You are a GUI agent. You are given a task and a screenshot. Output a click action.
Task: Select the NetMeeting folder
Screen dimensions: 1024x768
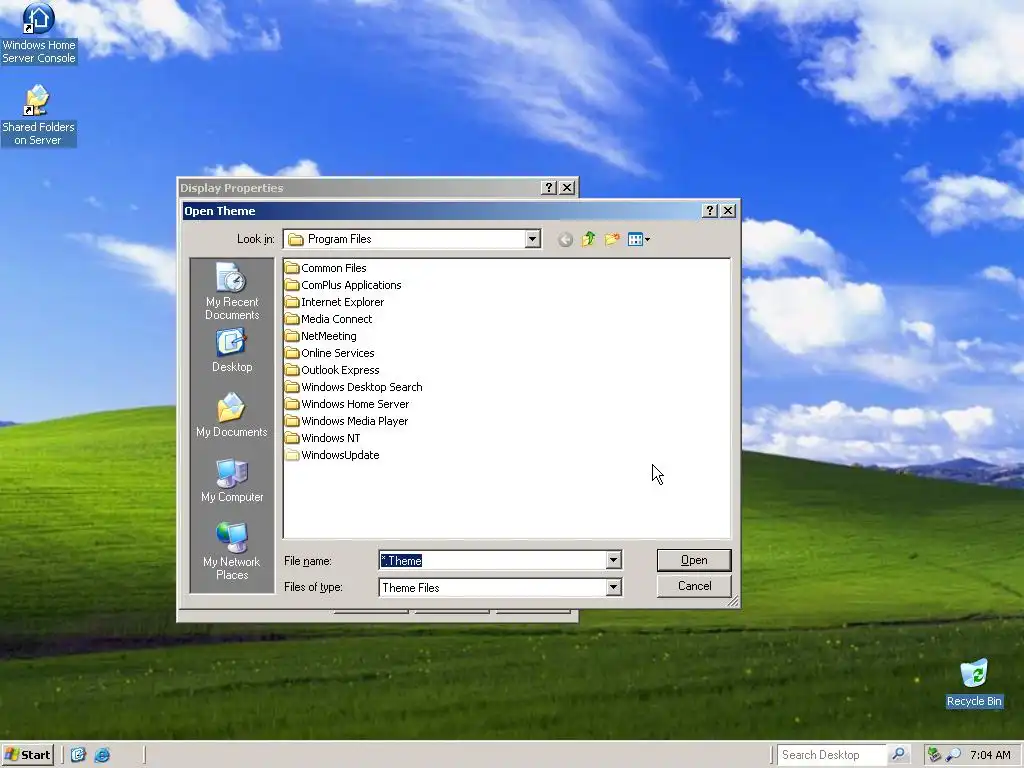tap(321, 336)
